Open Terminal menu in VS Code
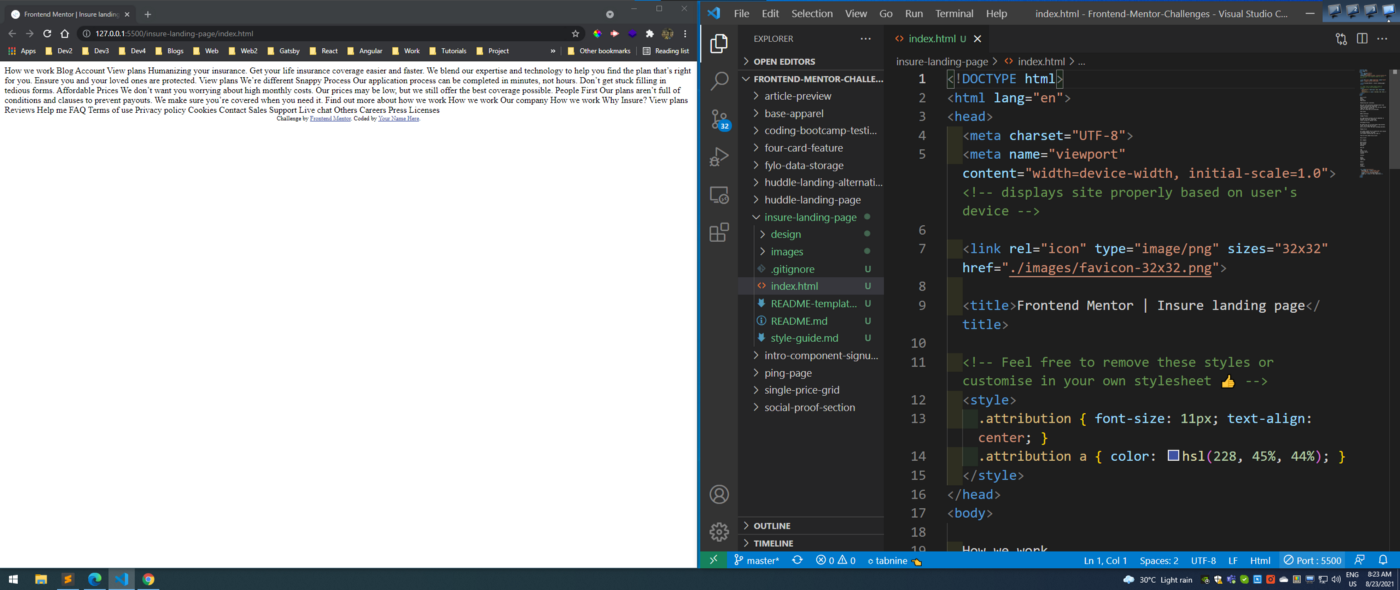Image resolution: width=1400 pixels, height=590 pixels. click(954, 14)
